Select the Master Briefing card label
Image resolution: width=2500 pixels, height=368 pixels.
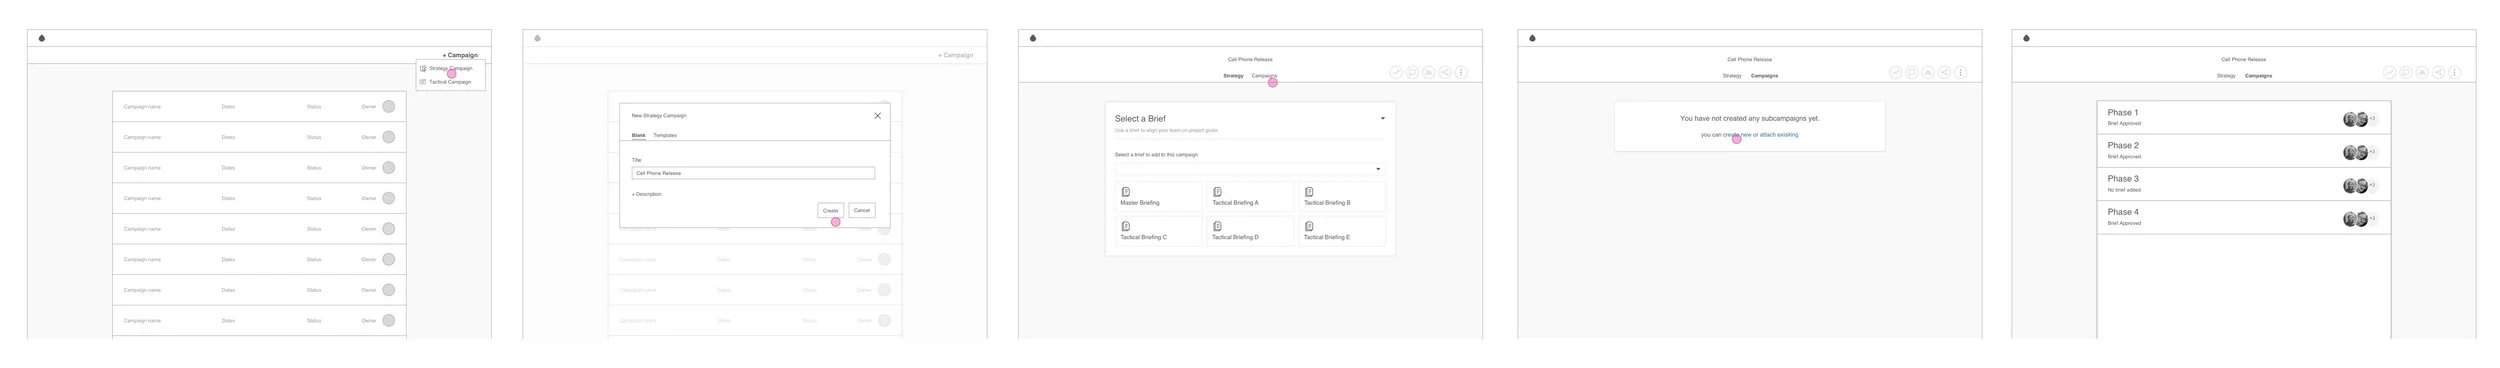click(x=1140, y=203)
